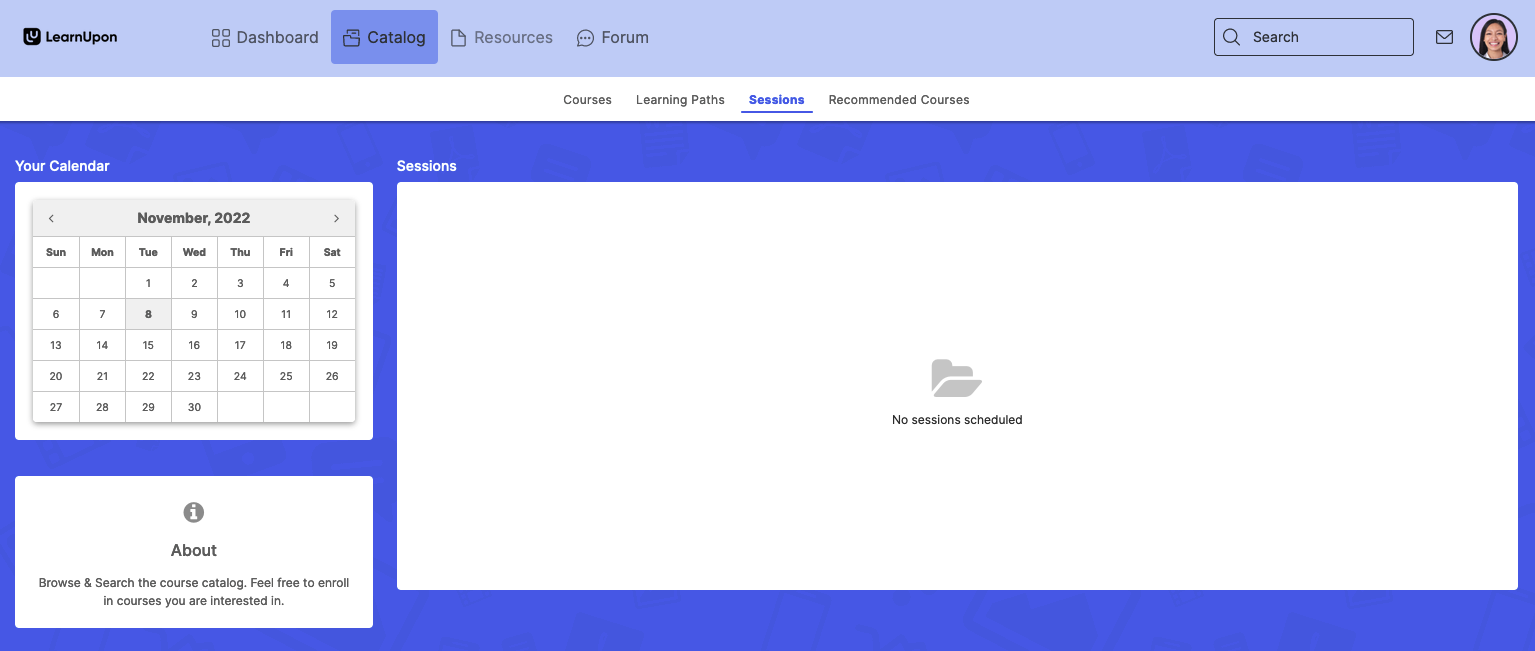The image size is (1535, 651).
Task: Advance calendar to next month
Action: (x=336, y=218)
